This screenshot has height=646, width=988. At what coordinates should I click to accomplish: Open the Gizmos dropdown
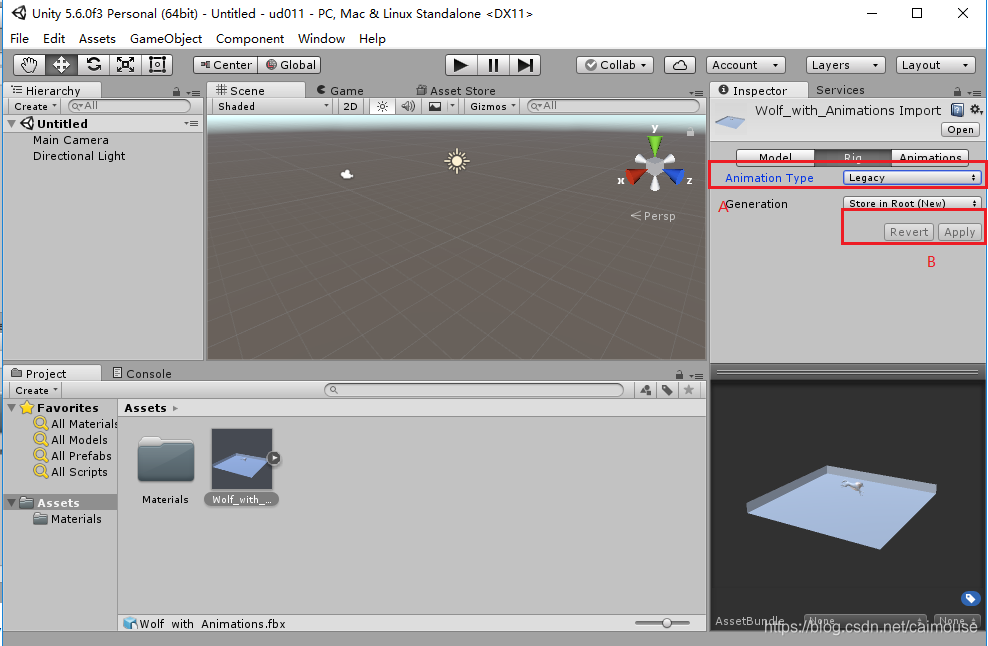(492, 107)
